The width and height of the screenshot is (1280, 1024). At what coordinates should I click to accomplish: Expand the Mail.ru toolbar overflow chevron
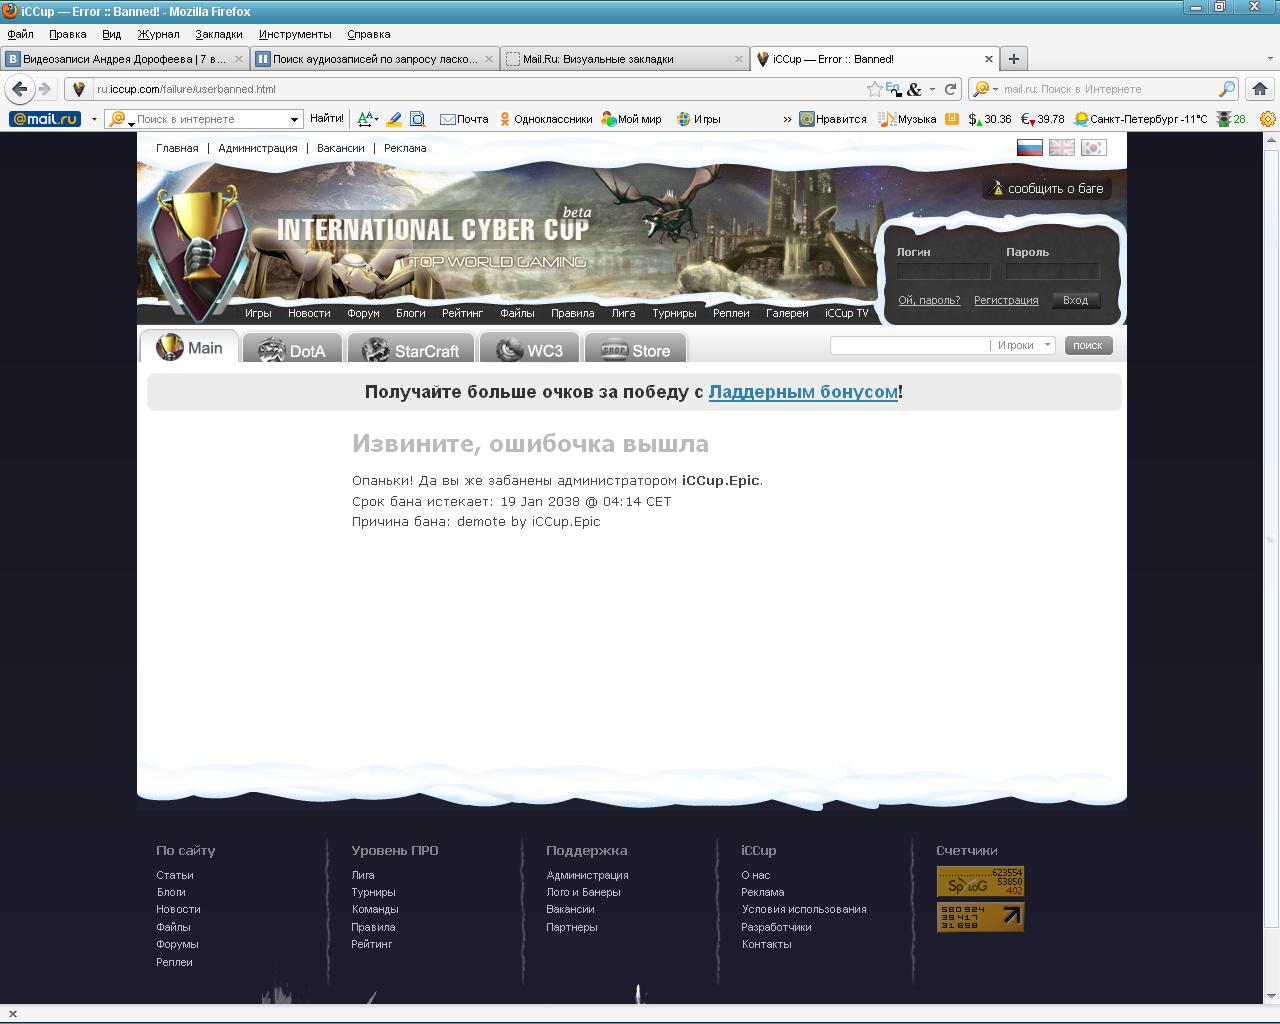(787, 119)
